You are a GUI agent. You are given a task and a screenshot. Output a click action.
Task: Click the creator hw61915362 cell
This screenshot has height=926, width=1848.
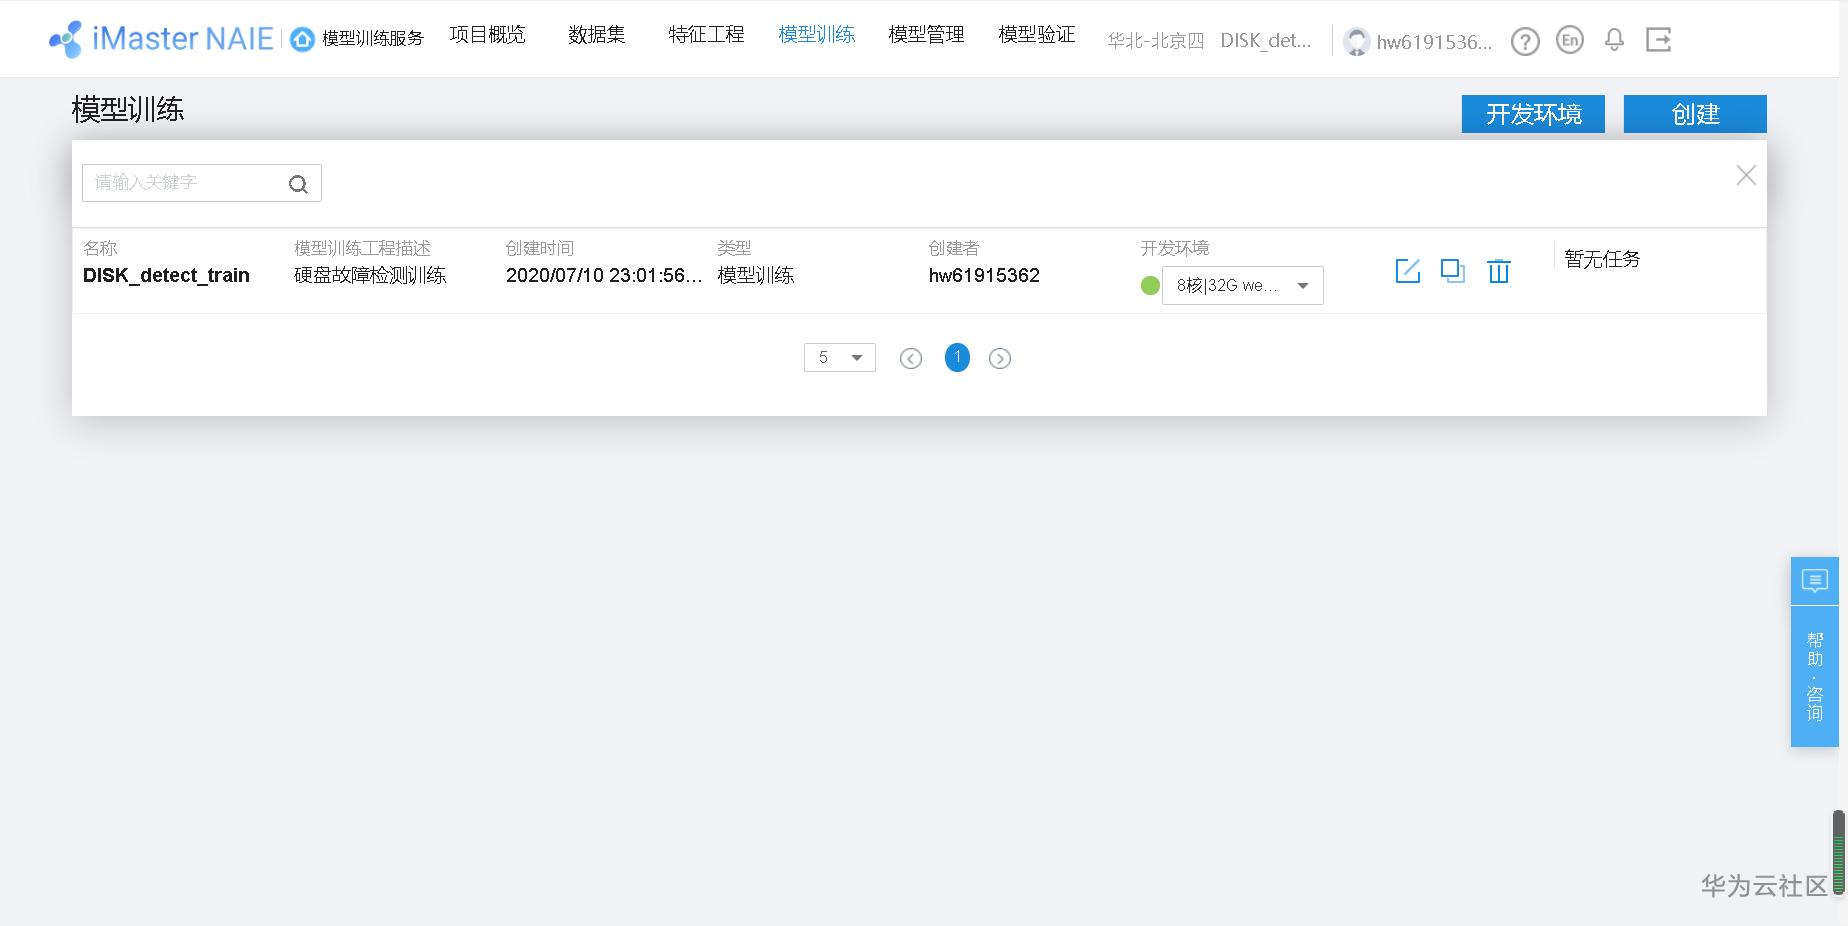984,276
